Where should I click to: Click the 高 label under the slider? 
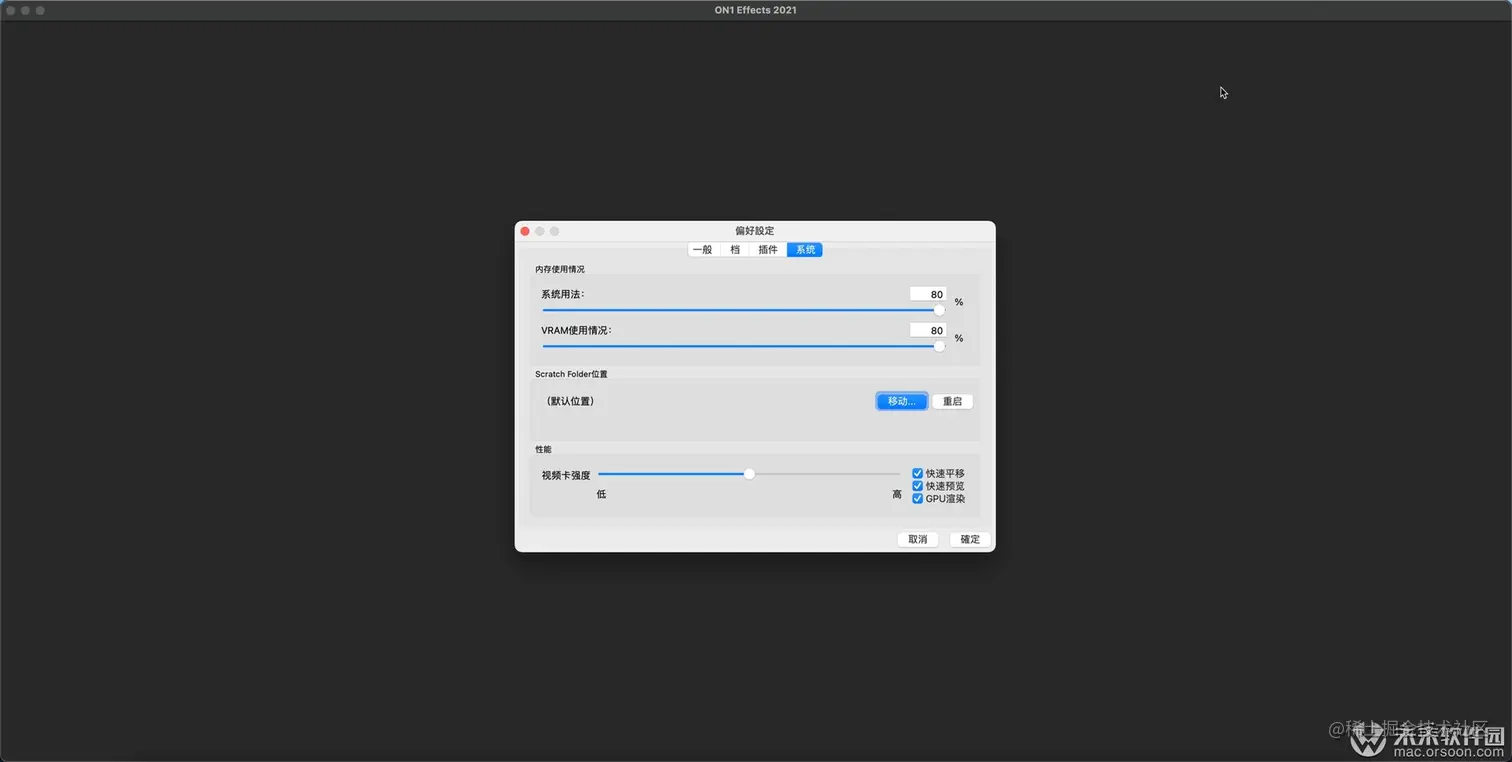(x=897, y=494)
